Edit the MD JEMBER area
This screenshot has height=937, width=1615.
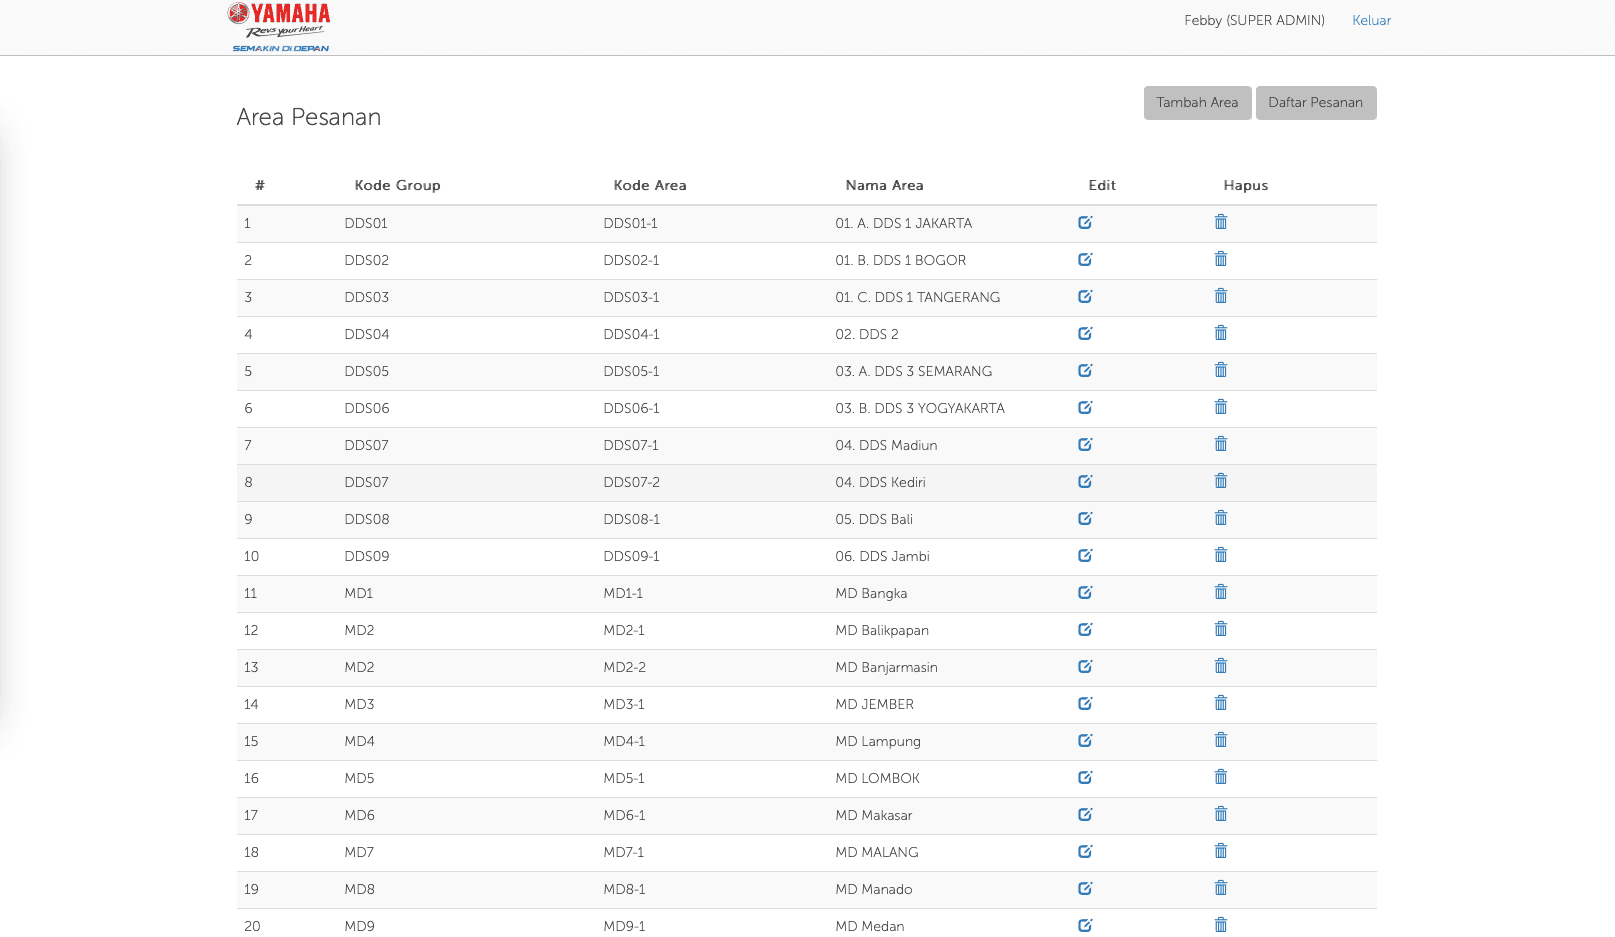(1085, 703)
